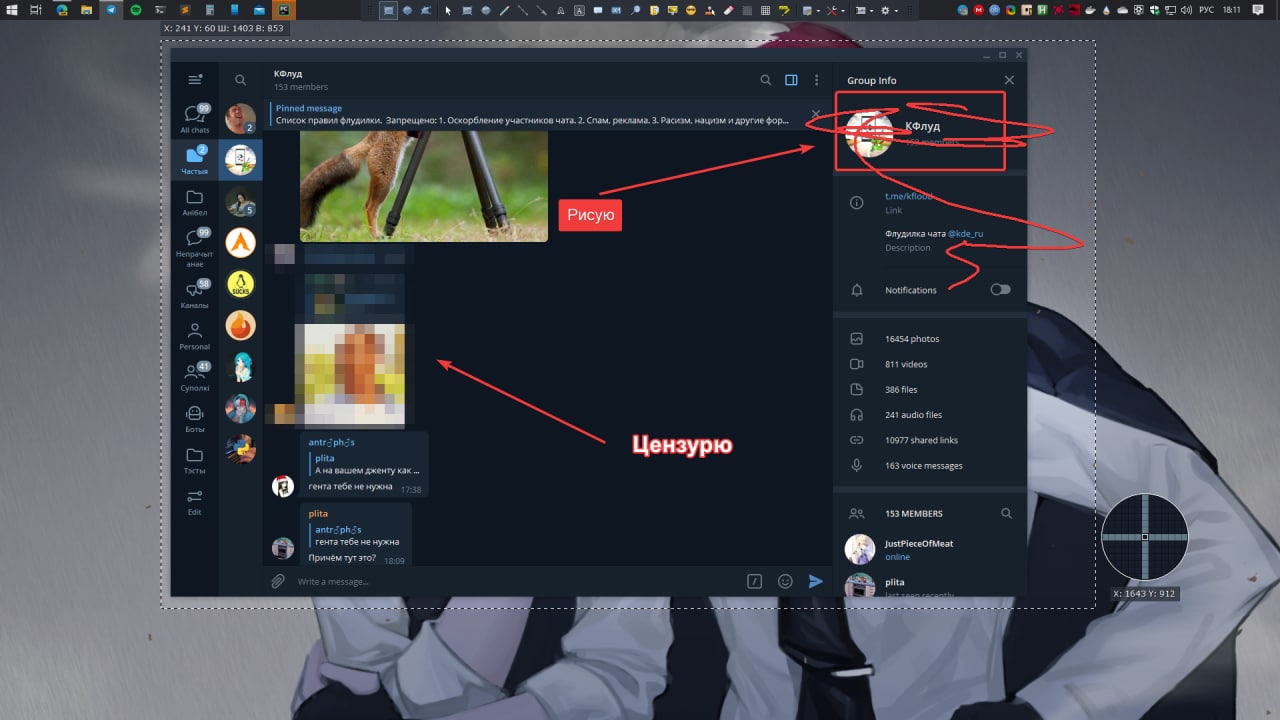
Task: Open the 18:11 clock in system tray
Action: [x=1231, y=10]
